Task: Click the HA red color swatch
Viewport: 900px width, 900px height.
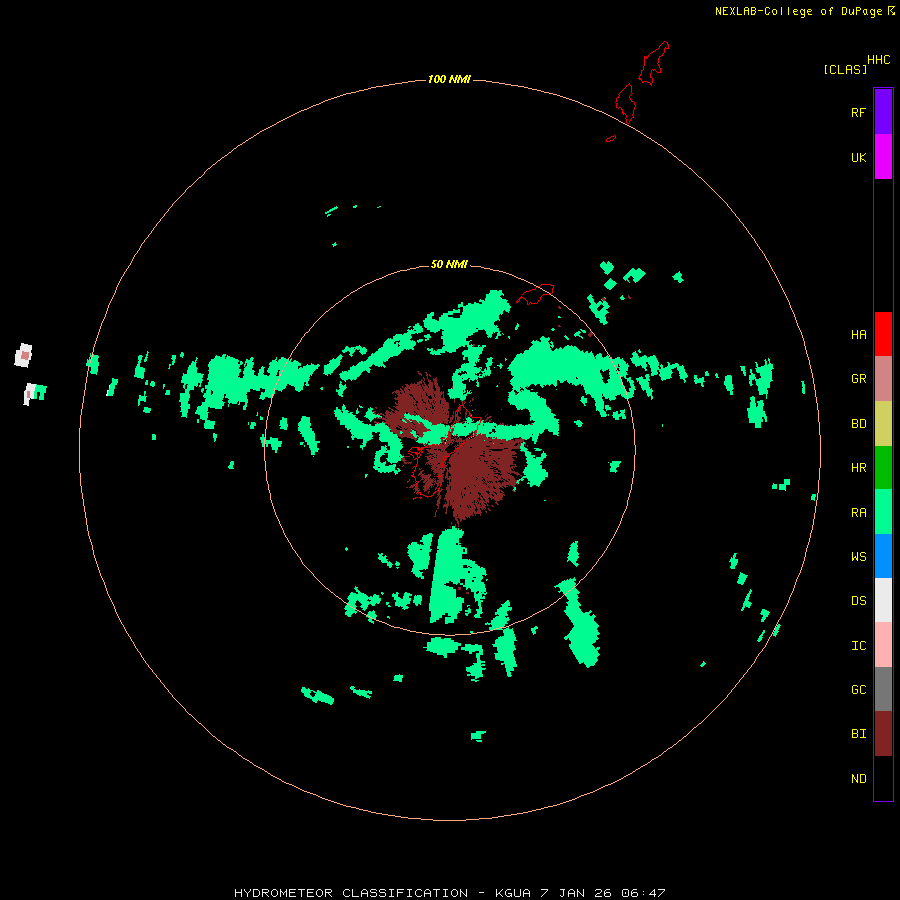Action: [883, 334]
